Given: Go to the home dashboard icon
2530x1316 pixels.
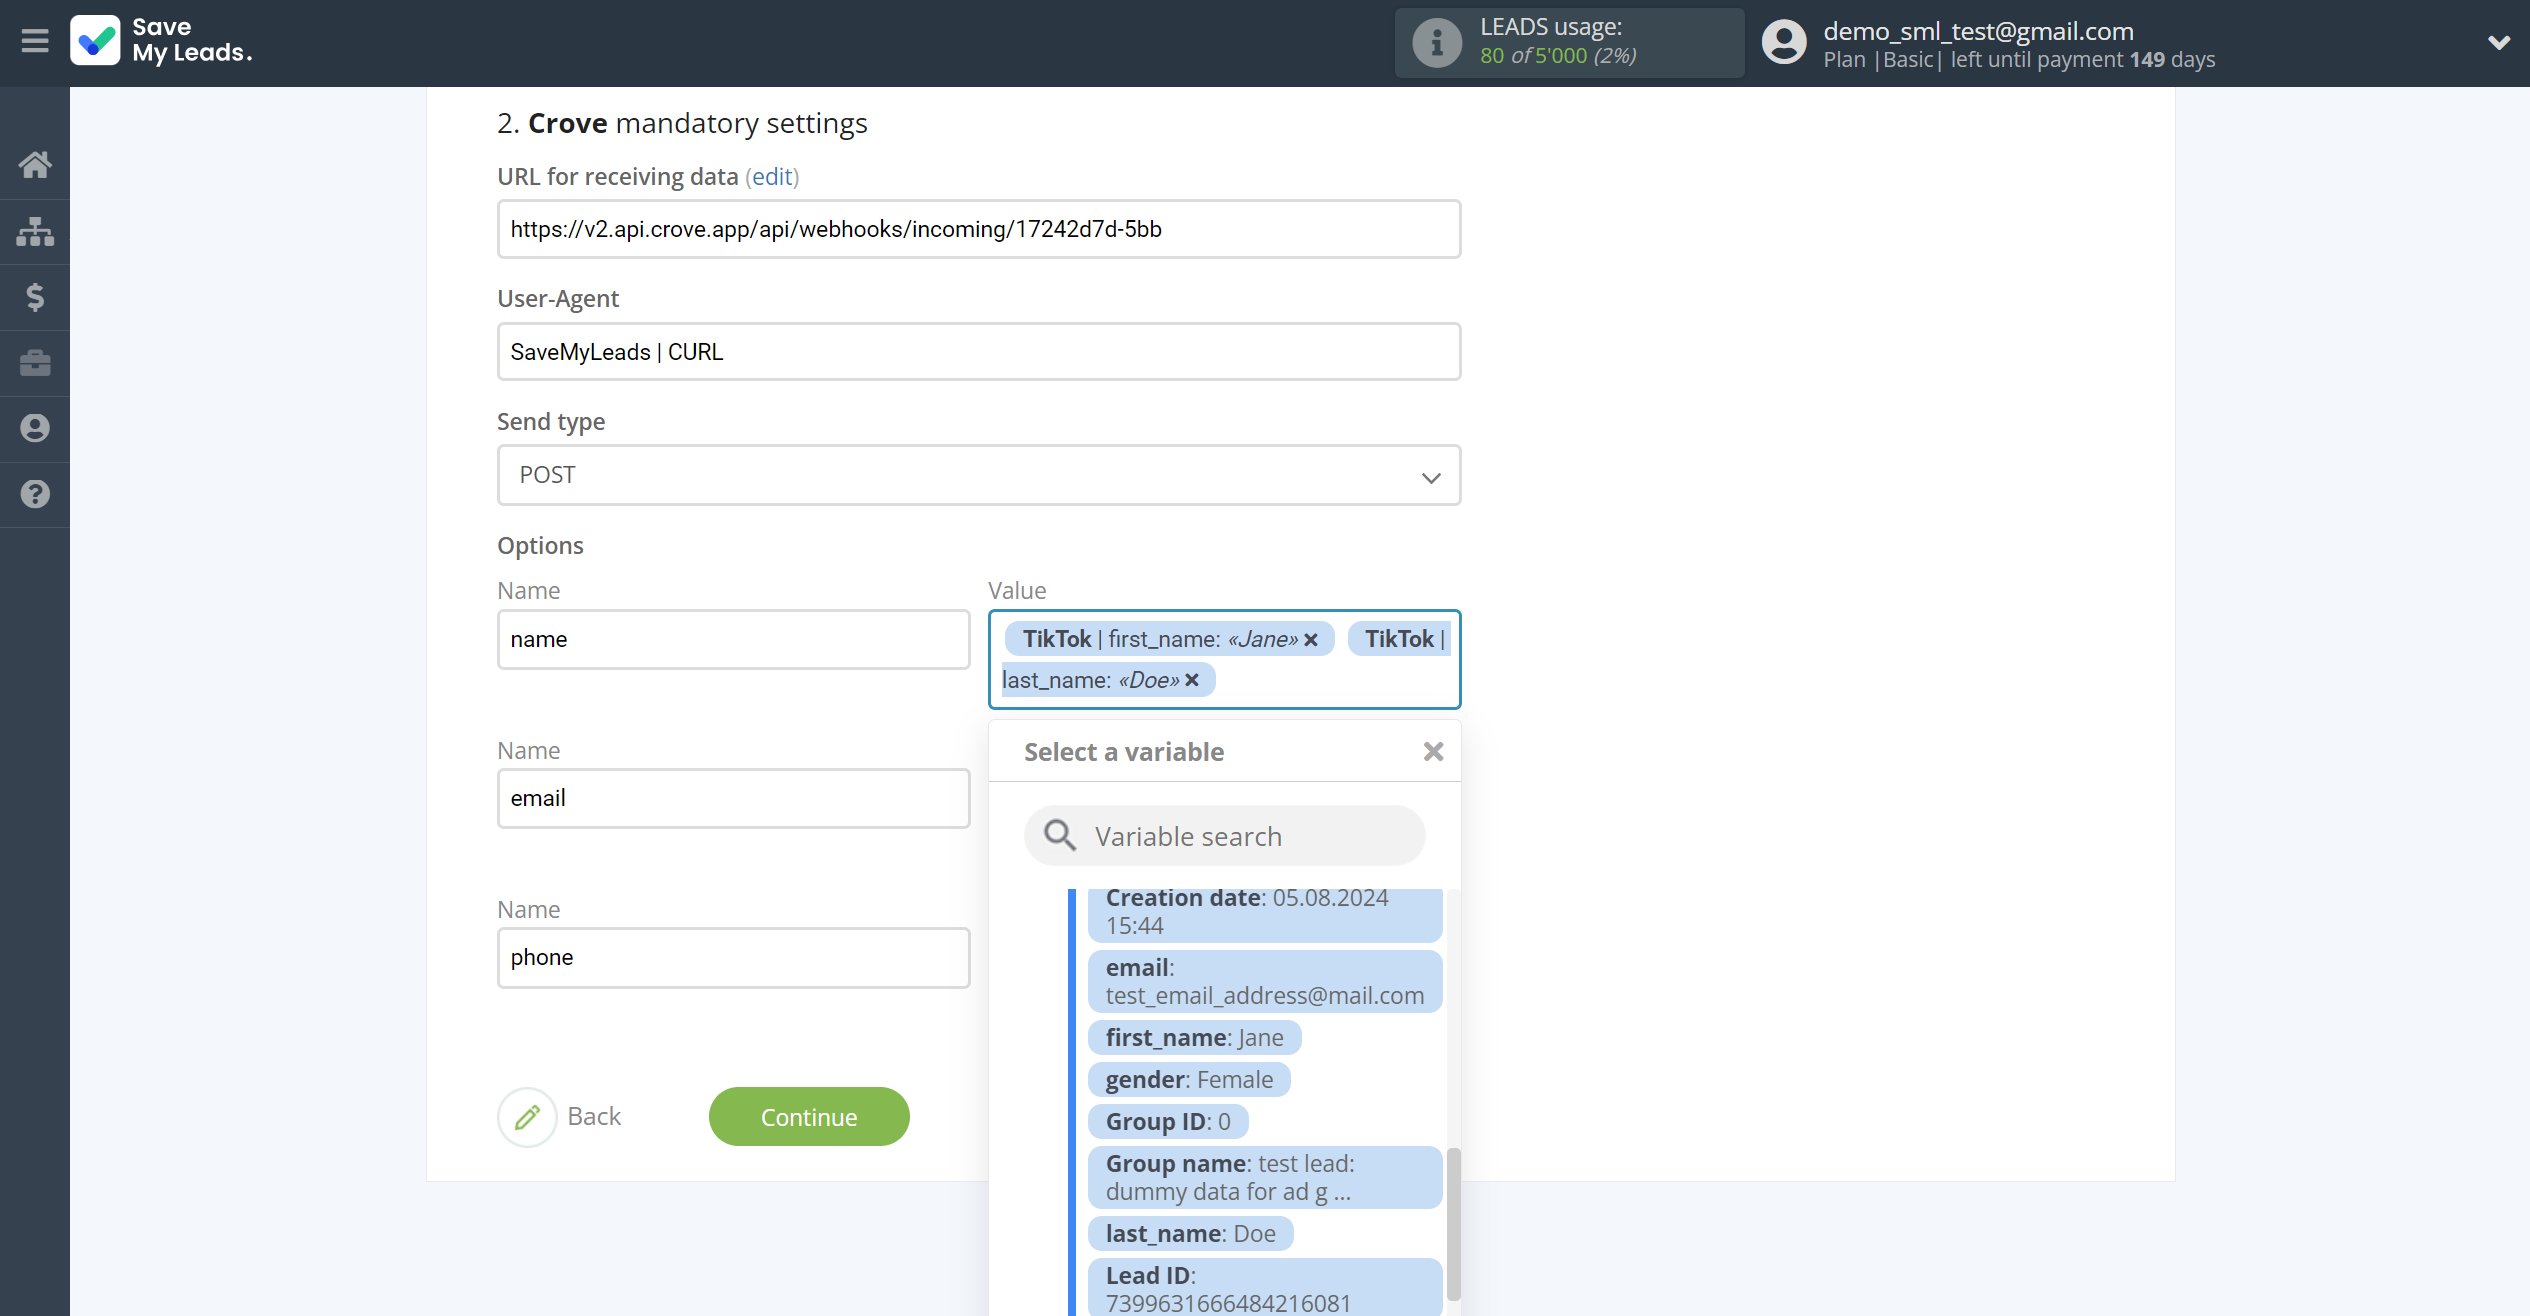Looking at the screenshot, I should coord(35,165).
